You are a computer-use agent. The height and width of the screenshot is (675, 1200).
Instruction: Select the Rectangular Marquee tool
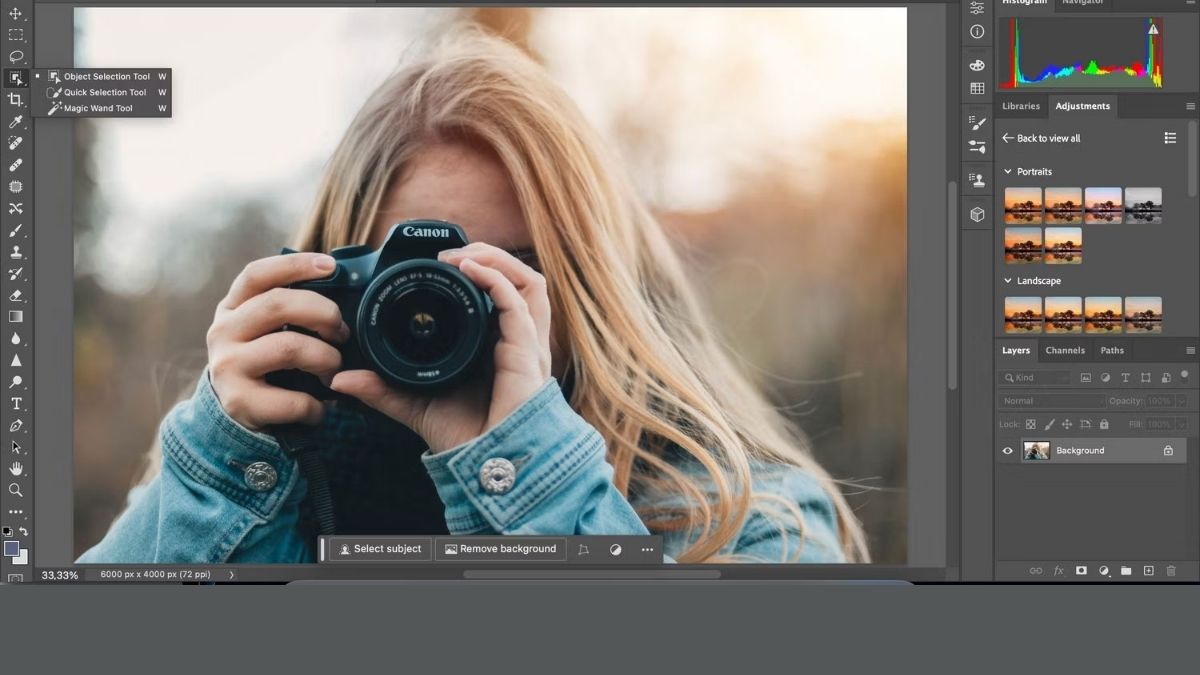[x=15, y=35]
